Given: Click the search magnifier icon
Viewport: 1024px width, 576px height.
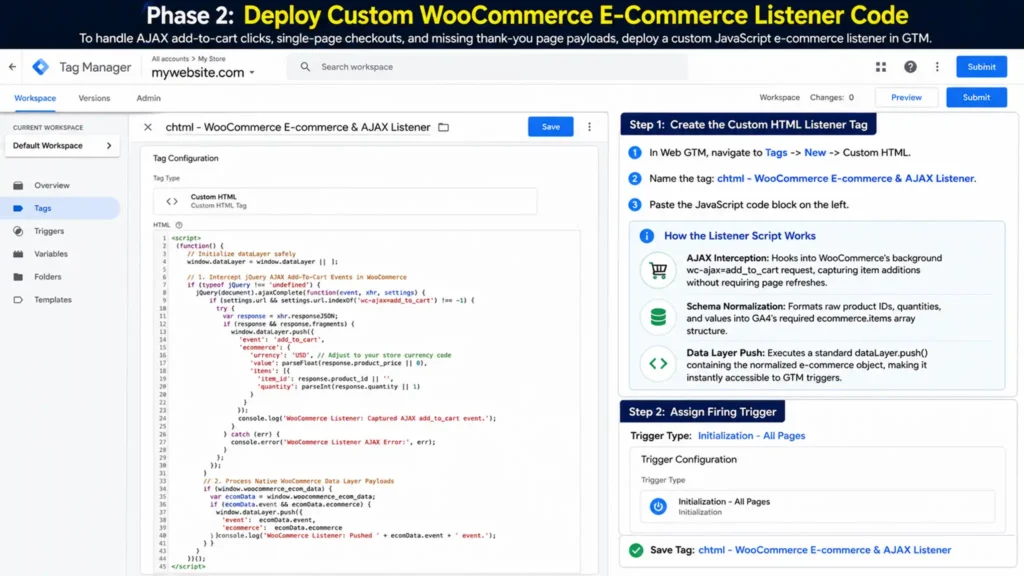Looking at the screenshot, I should pyautogui.click(x=305, y=67).
